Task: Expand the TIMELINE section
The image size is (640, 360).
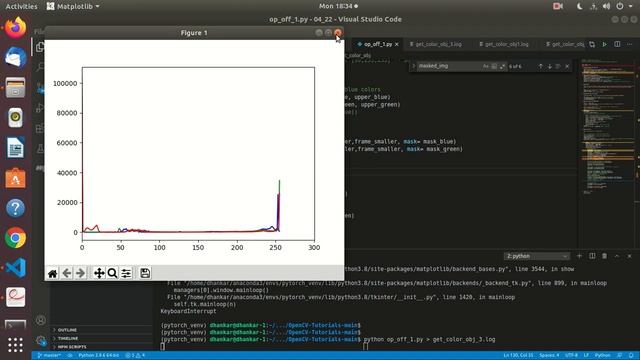Action: tap(102, 338)
